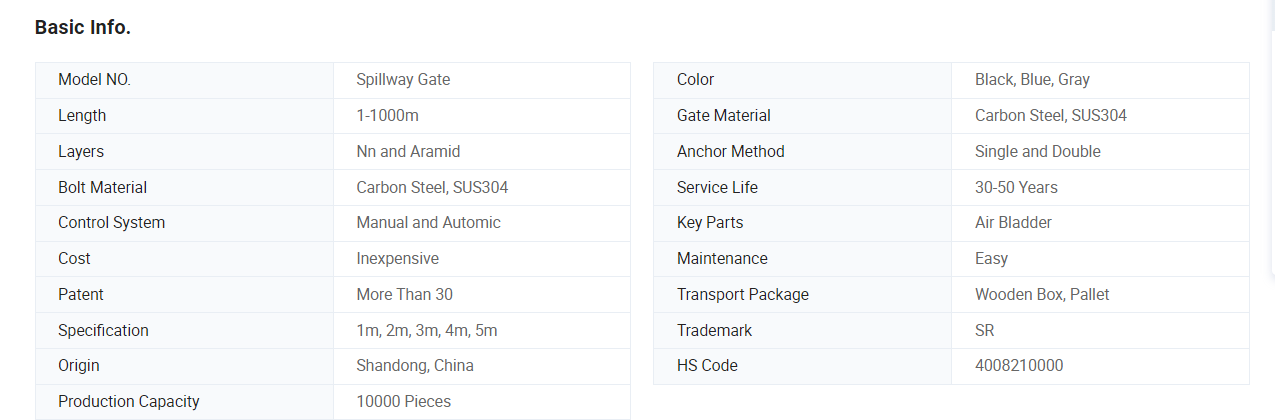Click the Basic Info. heading
Screen dimensions: 1275x420
pos(83,28)
